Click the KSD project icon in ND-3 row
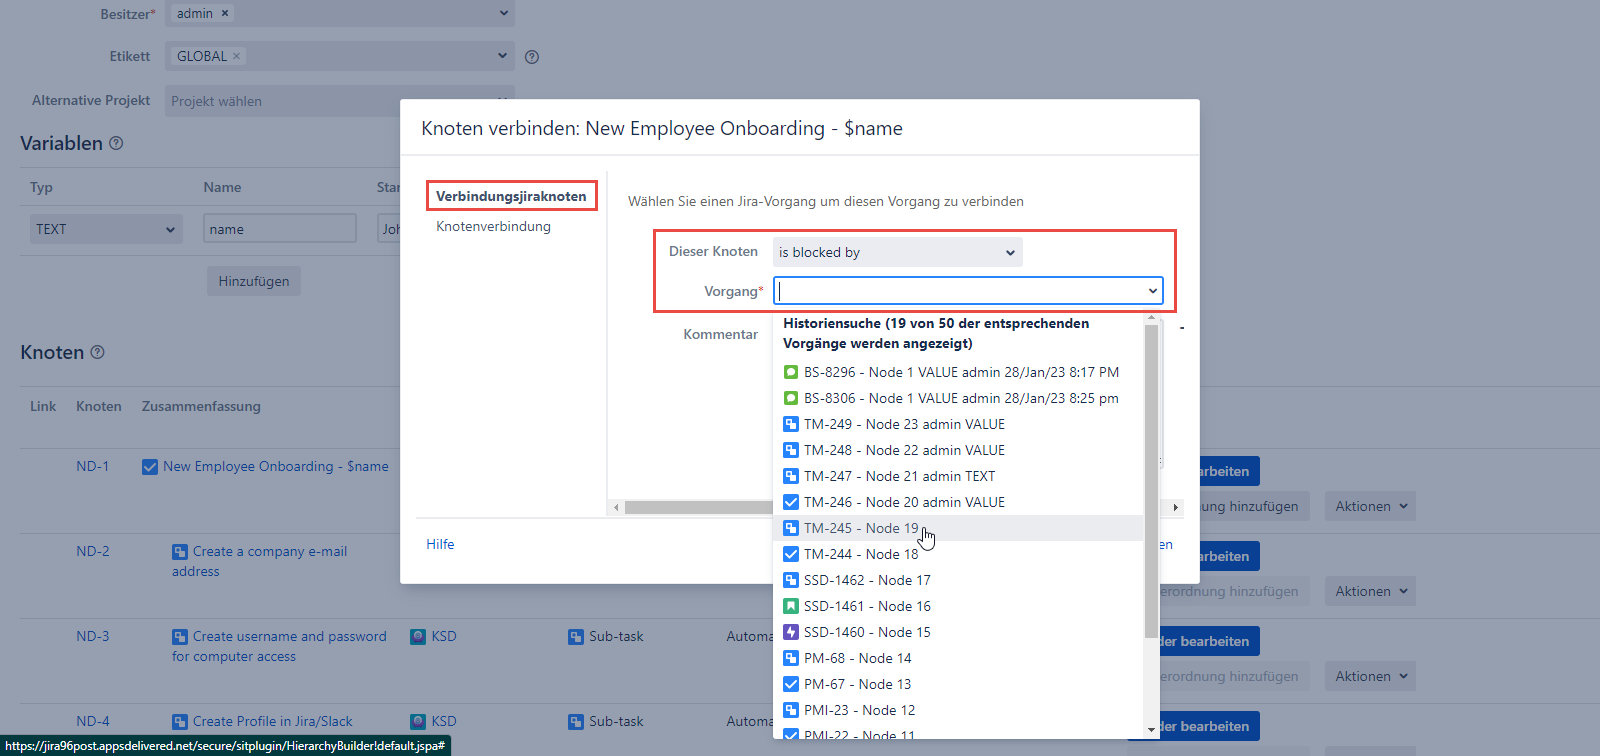Screen dimensions: 1600x756 (x=418, y=636)
